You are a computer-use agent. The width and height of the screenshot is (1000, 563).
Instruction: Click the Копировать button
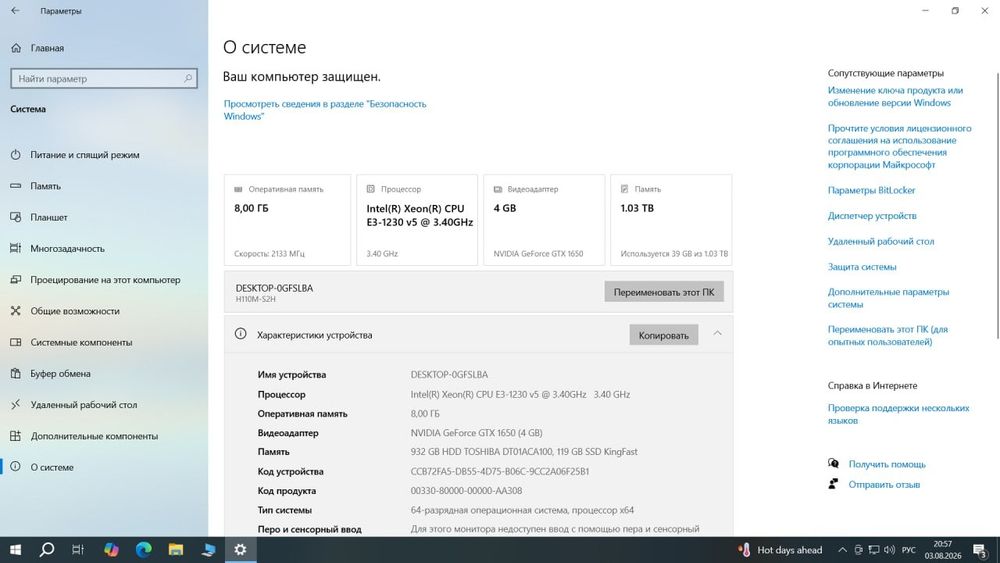pos(663,335)
